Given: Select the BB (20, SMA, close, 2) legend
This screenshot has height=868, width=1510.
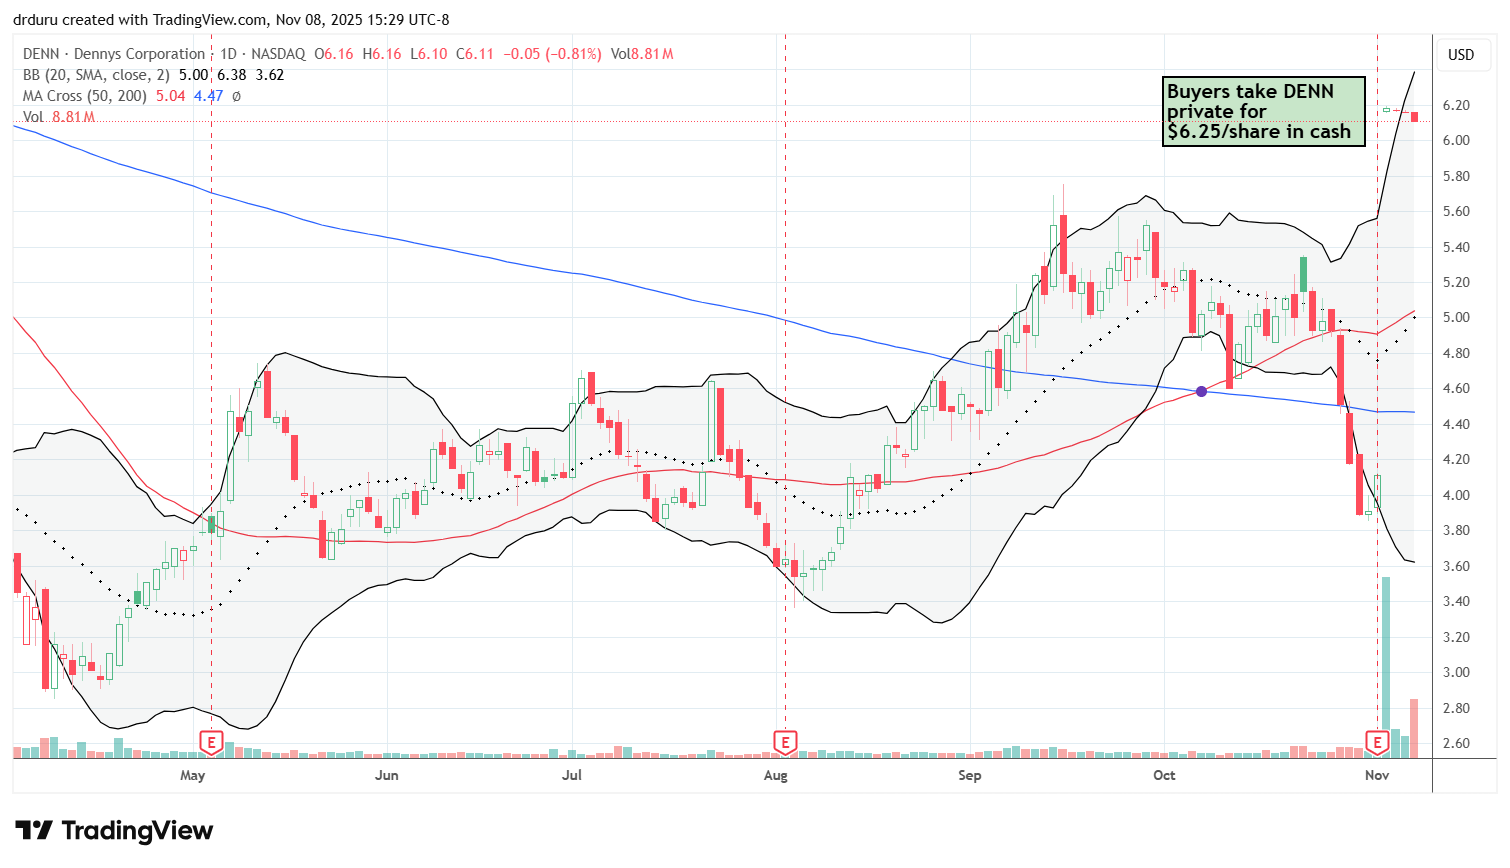Looking at the screenshot, I should (x=98, y=75).
